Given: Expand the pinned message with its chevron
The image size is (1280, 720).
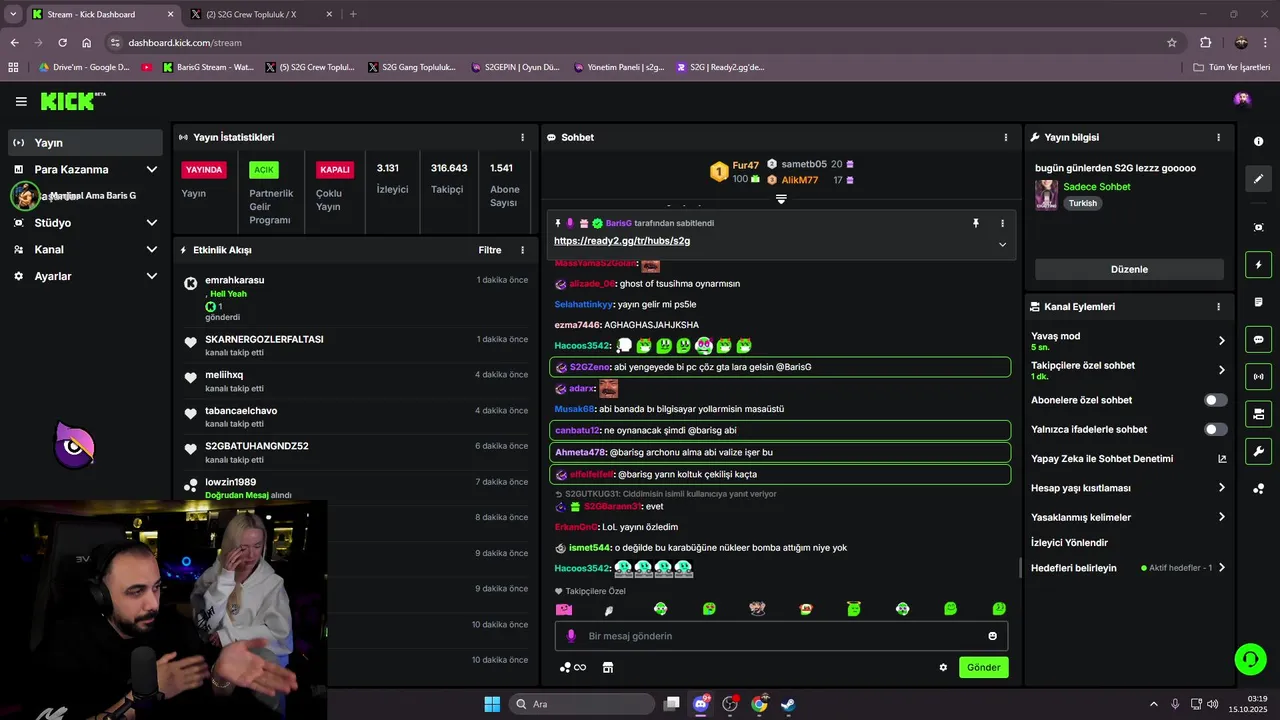Looking at the screenshot, I should pos(1002,244).
